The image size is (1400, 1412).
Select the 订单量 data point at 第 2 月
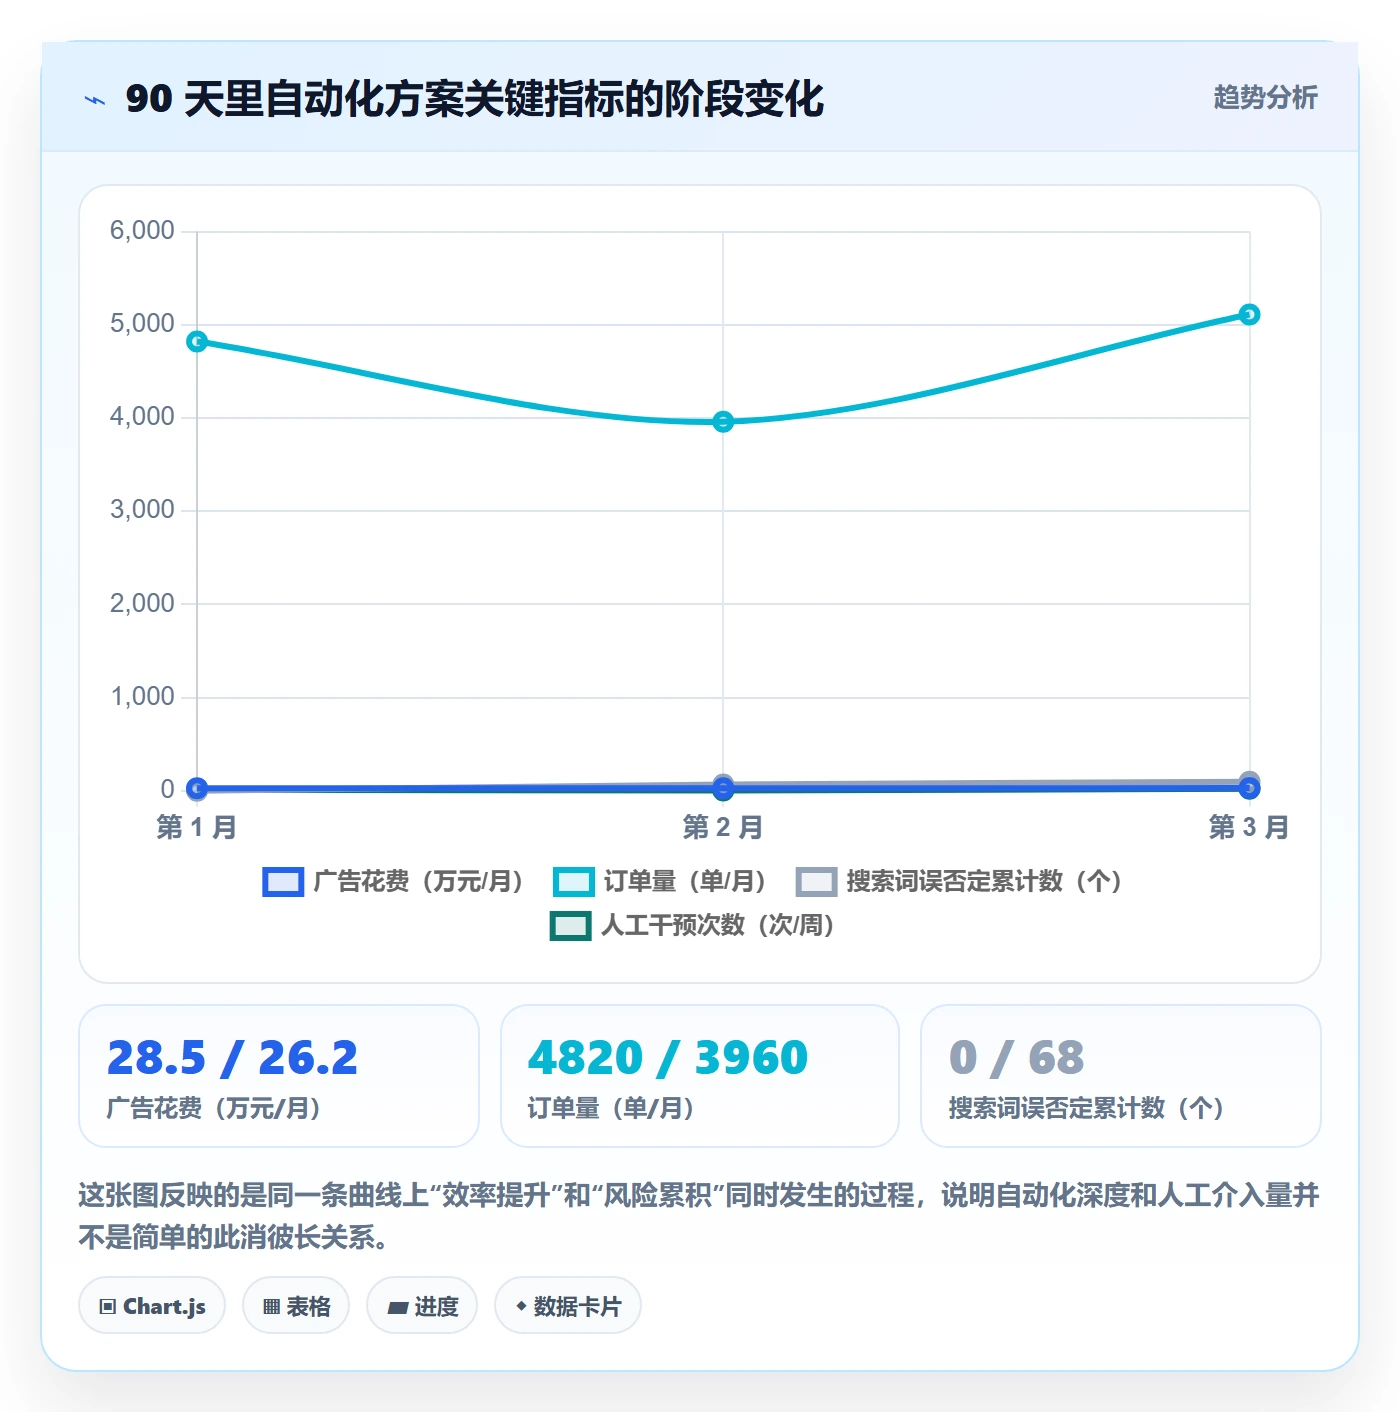(x=723, y=422)
